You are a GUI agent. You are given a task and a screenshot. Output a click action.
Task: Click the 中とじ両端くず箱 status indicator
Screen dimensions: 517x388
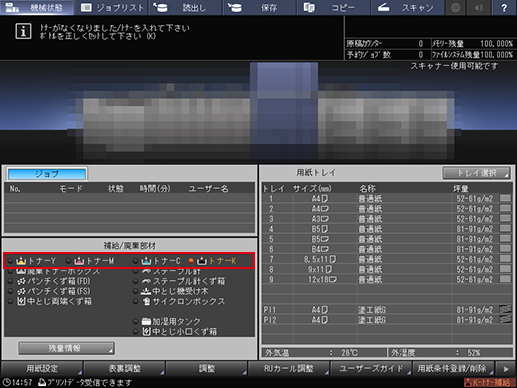pyautogui.click(x=10, y=301)
